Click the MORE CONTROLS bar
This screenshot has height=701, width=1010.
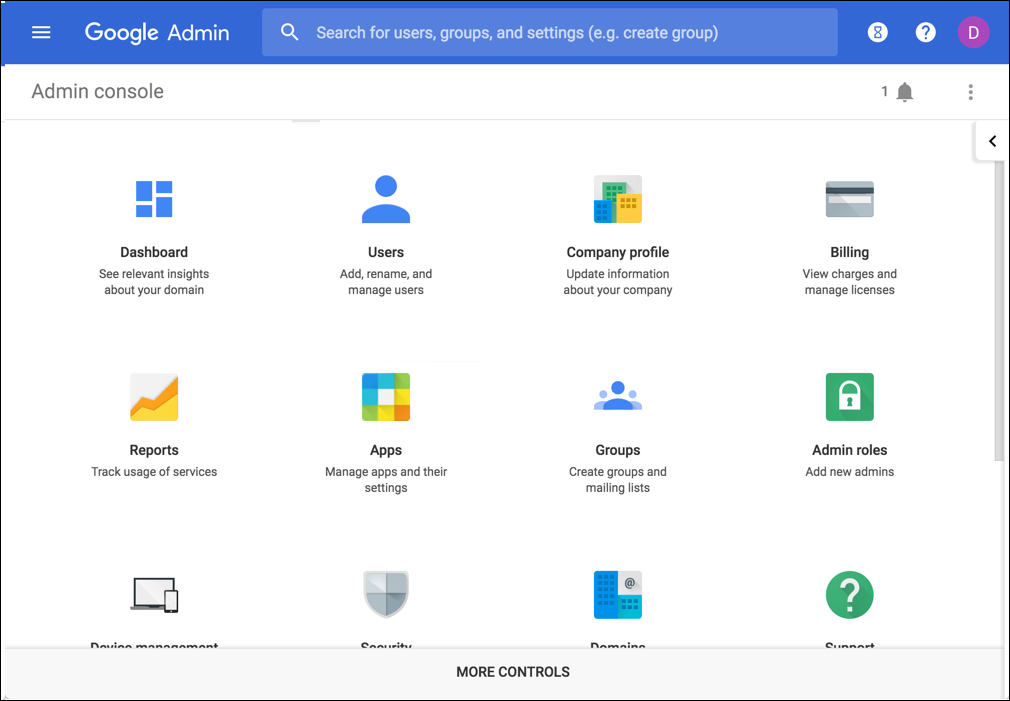[512, 672]
